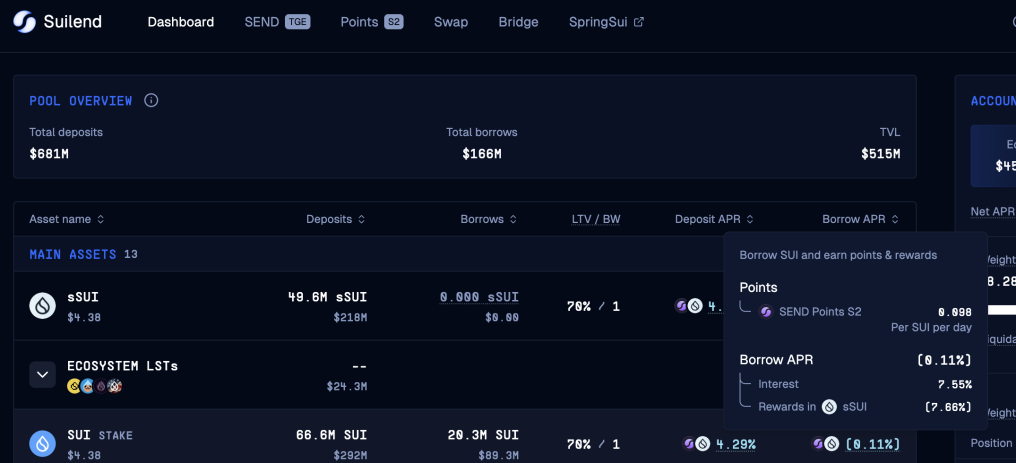1016x463 pixels.
Task: Click the LTV / BW column header
Action: [595, 219]
